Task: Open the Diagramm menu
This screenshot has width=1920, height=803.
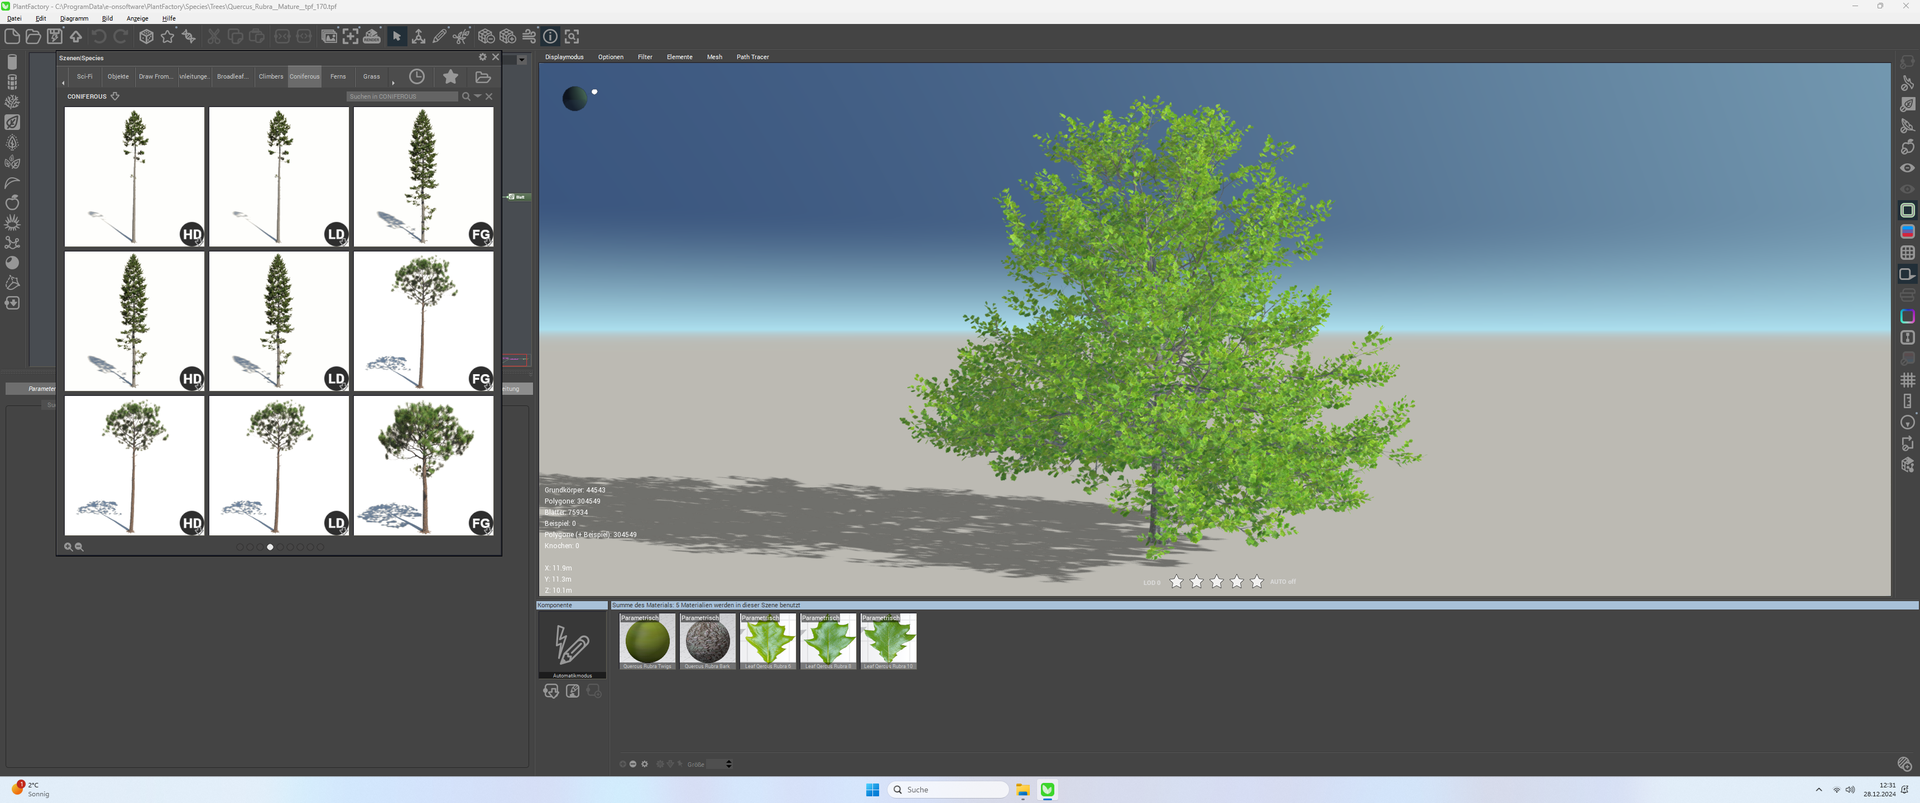Action: click(74, 18)
